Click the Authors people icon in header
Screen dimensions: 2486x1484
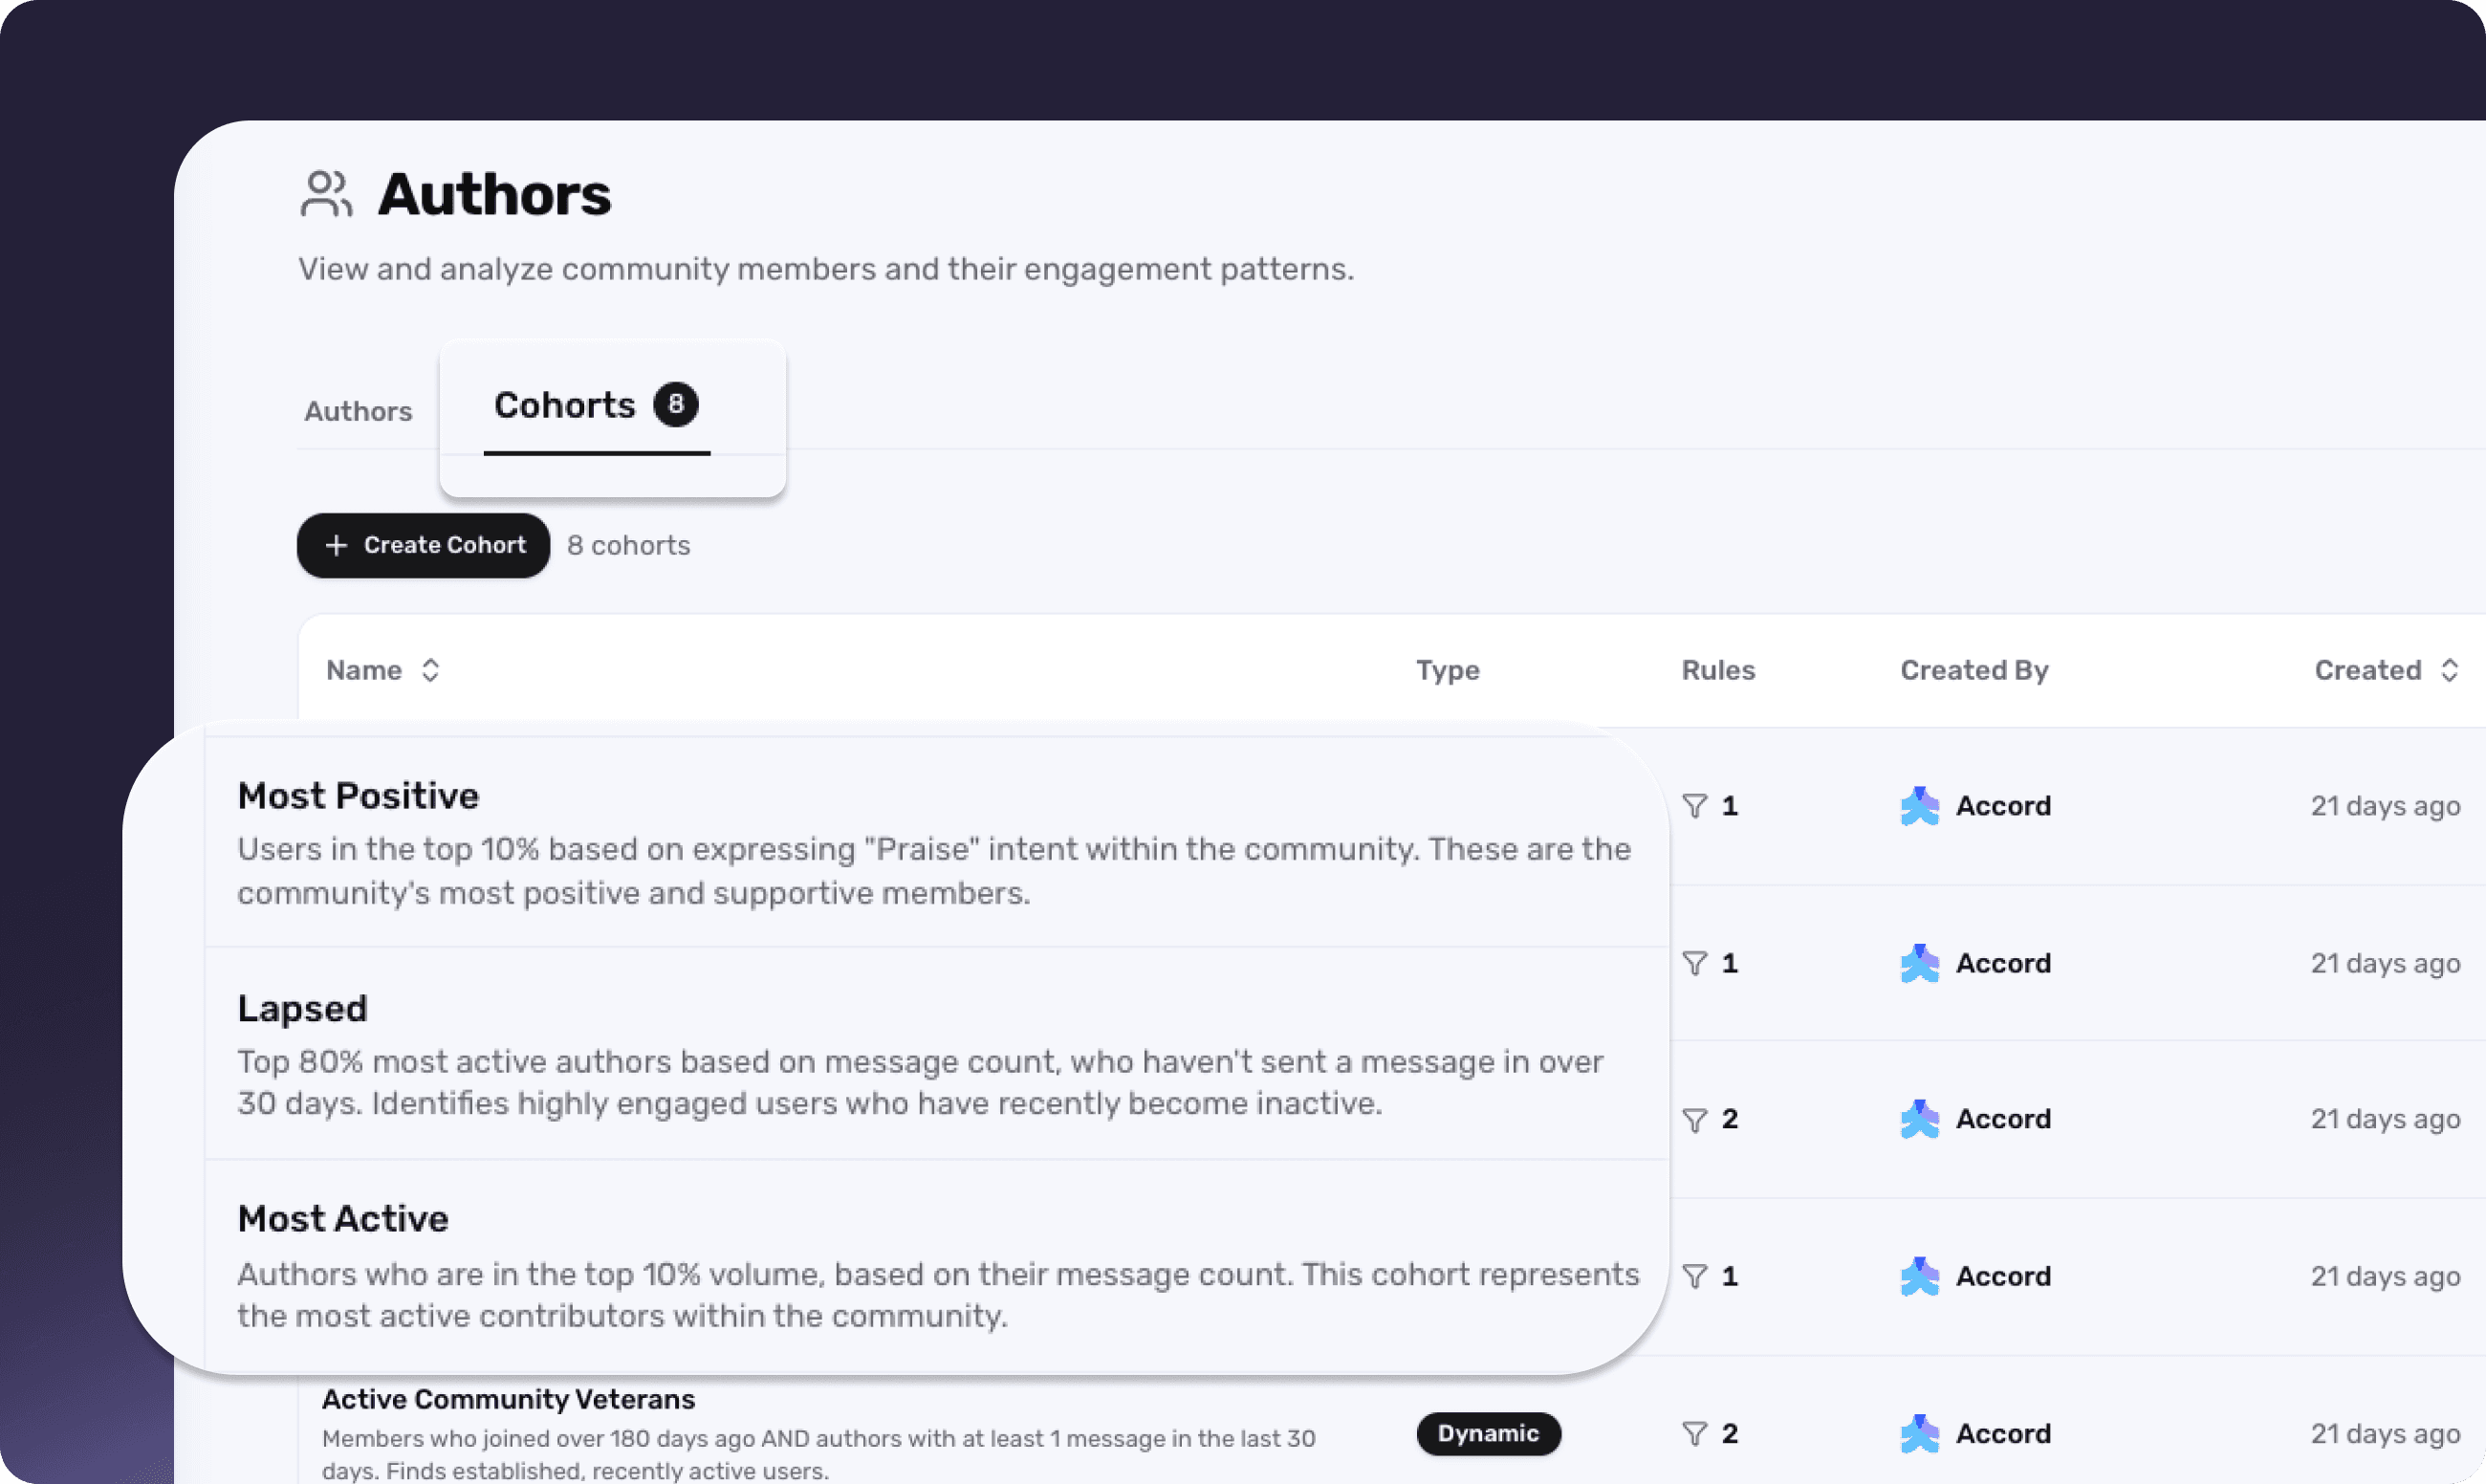point(326,194)
